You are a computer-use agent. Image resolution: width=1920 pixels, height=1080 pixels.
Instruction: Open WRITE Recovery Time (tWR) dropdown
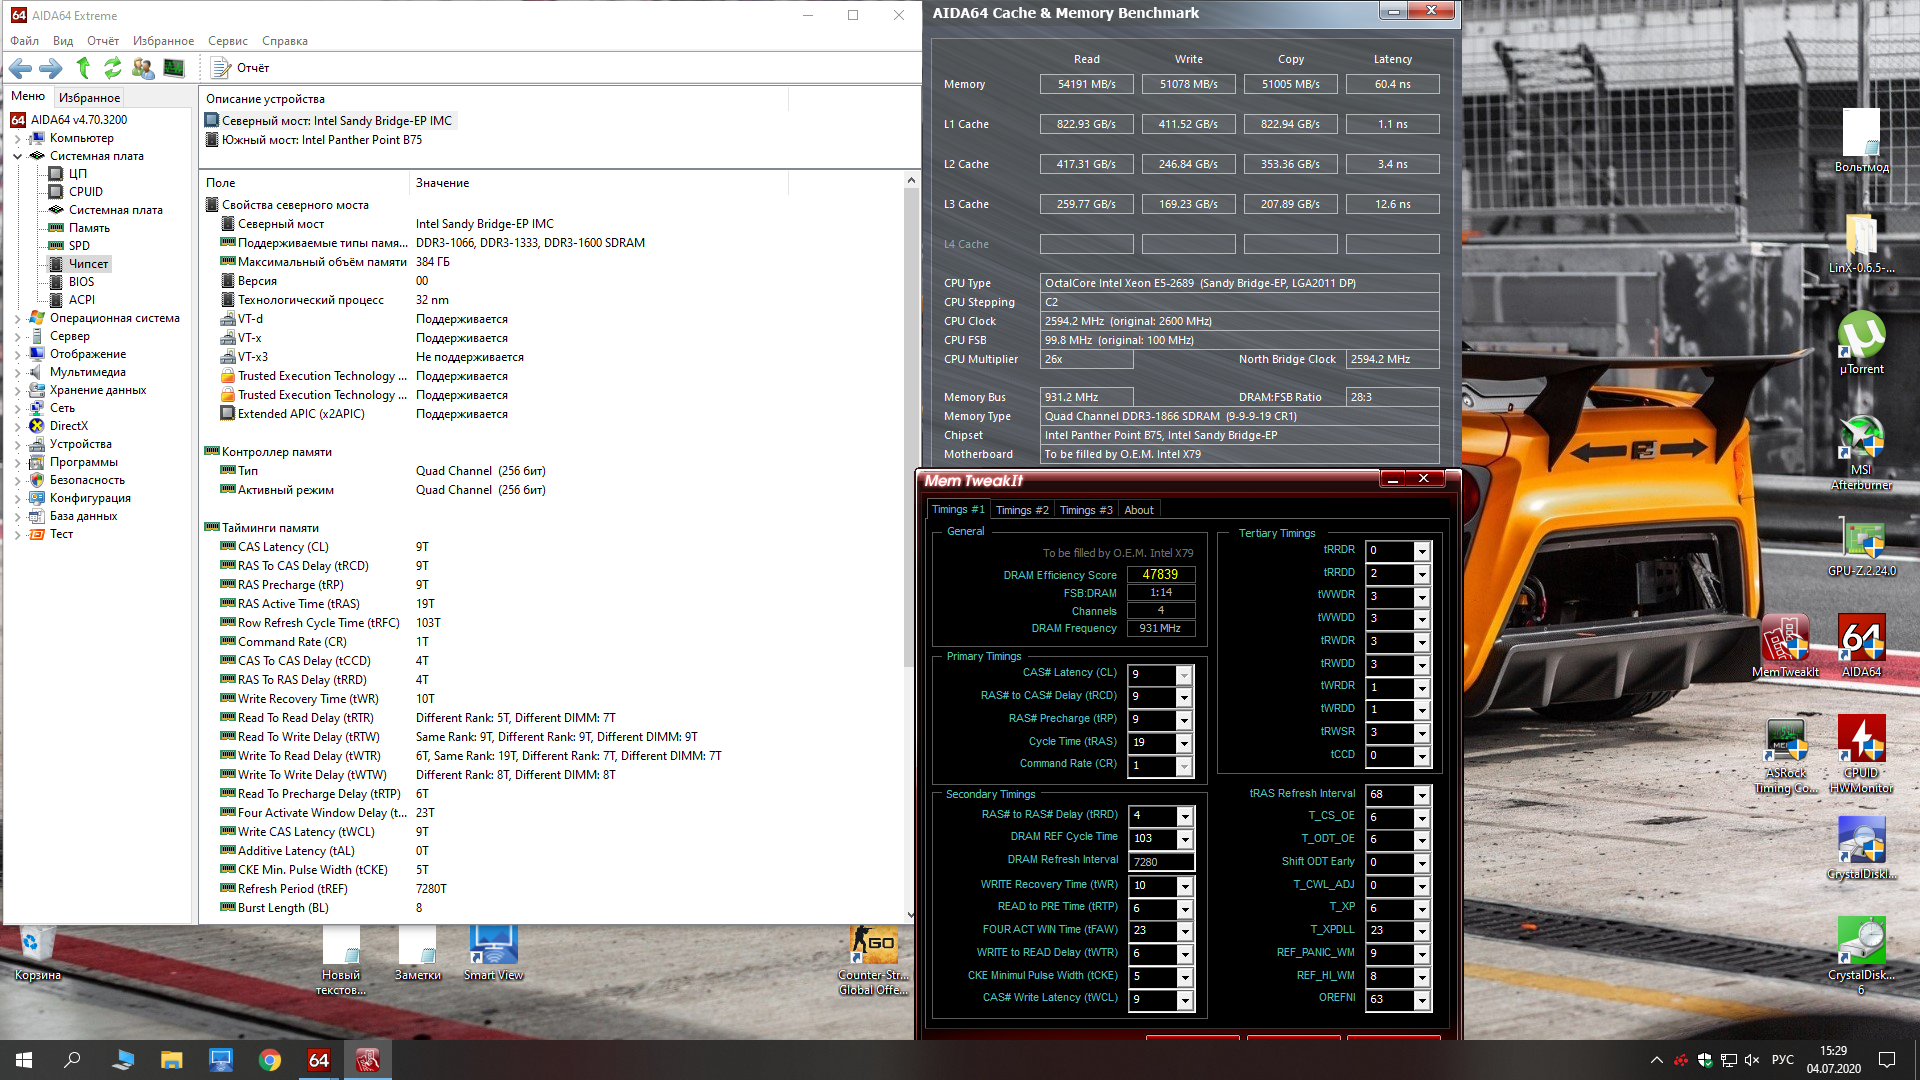(x=1185, y=886)
